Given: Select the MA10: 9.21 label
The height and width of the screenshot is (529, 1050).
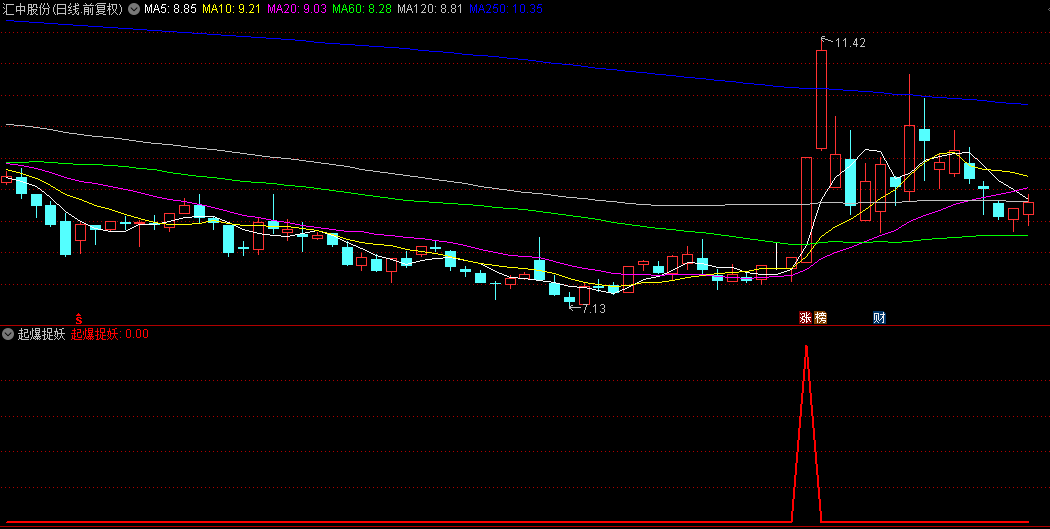Looking at the screenshot, I should (231, 9).
